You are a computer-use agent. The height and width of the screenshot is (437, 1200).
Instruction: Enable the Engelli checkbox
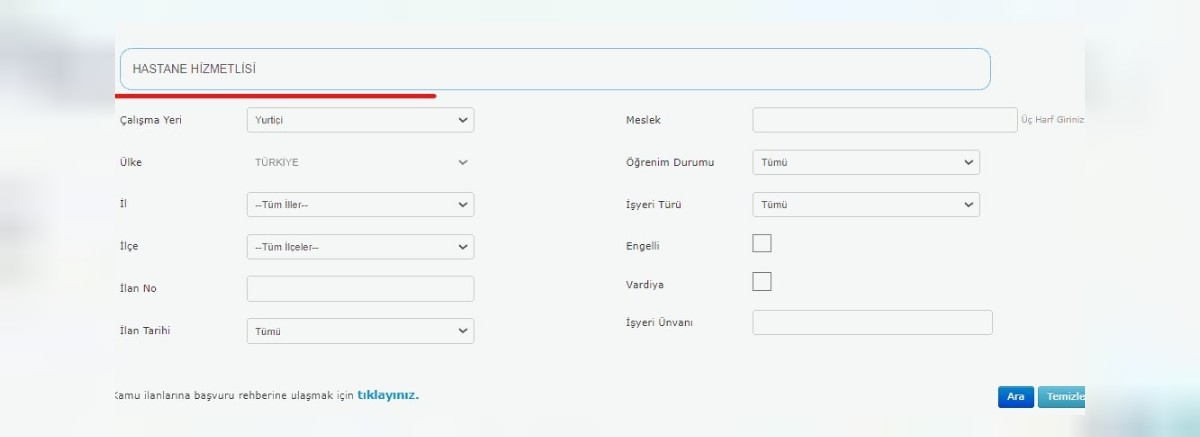(x=762, y=243)
